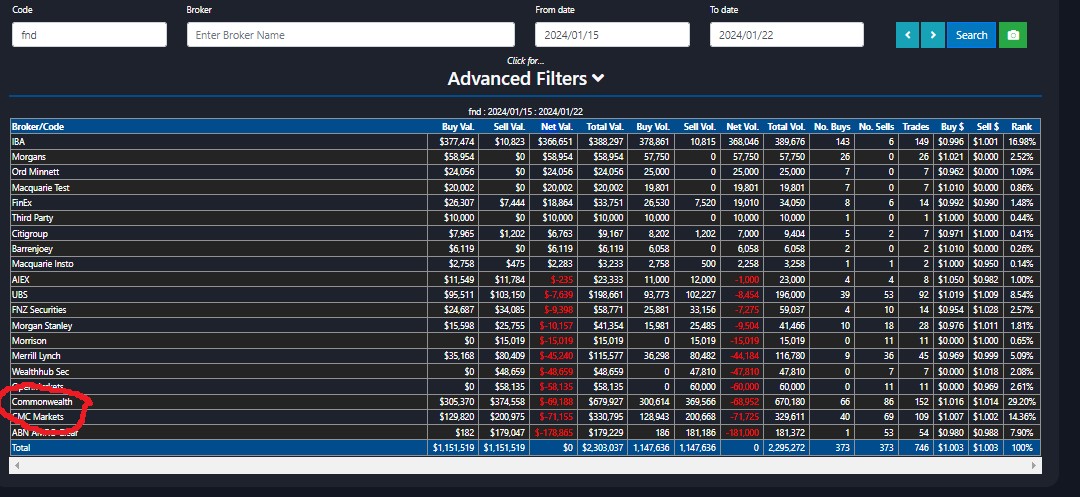Click the next date range arrow button
Viewport: 1080px width, 497px height.
[x=933, y=35]
